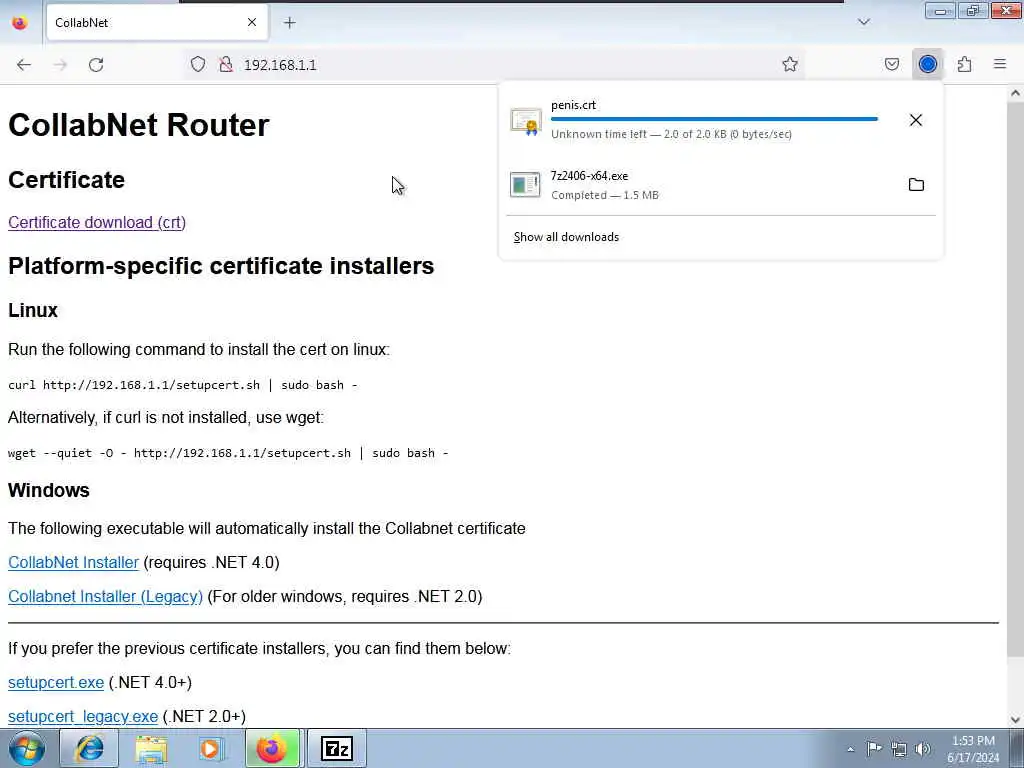Image resolution: width=1024 pixels, height=768 pixels.
Task: Click the 7z2406-x64.exe download entry name
Action: (x=589, y=176)
